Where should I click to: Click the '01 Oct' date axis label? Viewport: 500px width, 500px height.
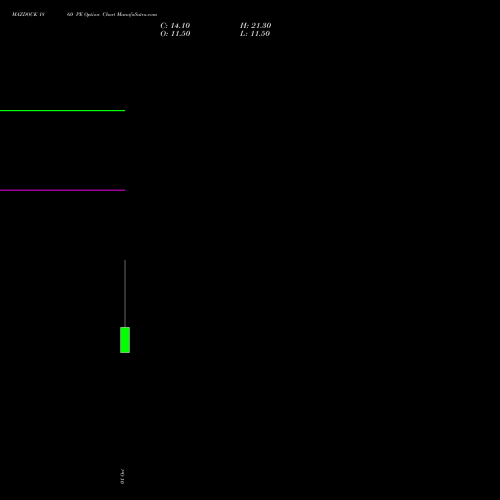coord(122,477)
